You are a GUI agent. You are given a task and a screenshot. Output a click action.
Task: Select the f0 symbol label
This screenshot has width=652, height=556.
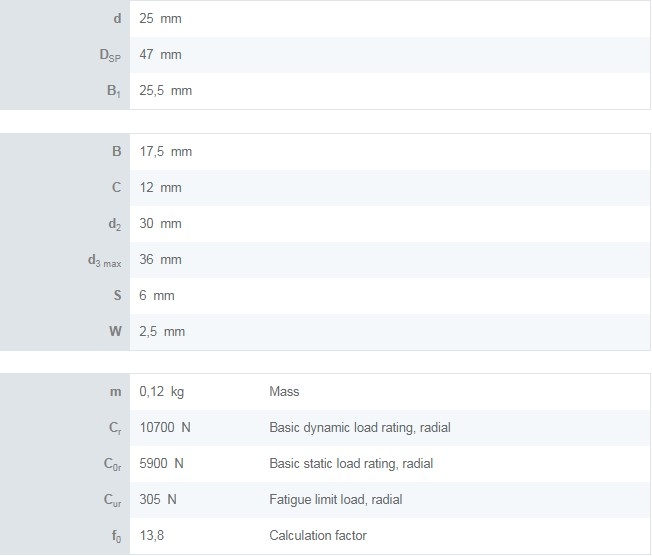click(x=116, y=536)
